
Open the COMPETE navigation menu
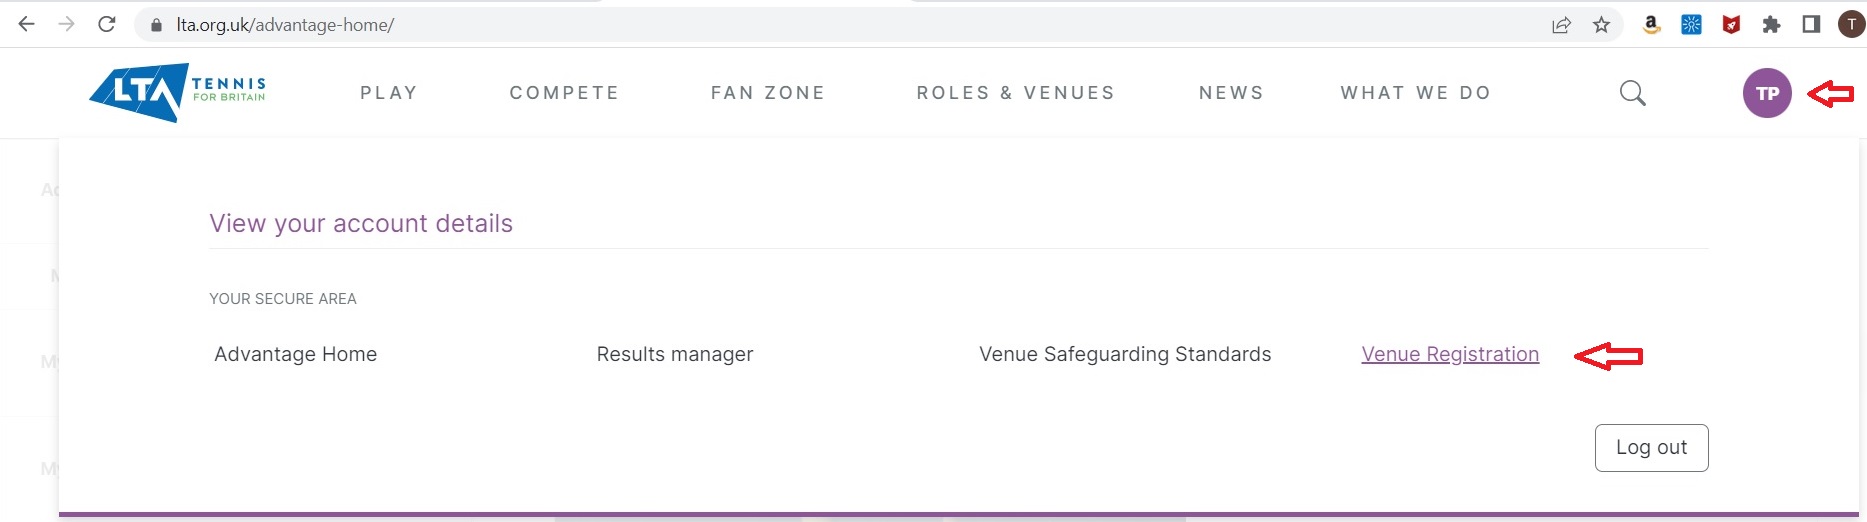tap(564, 93)
